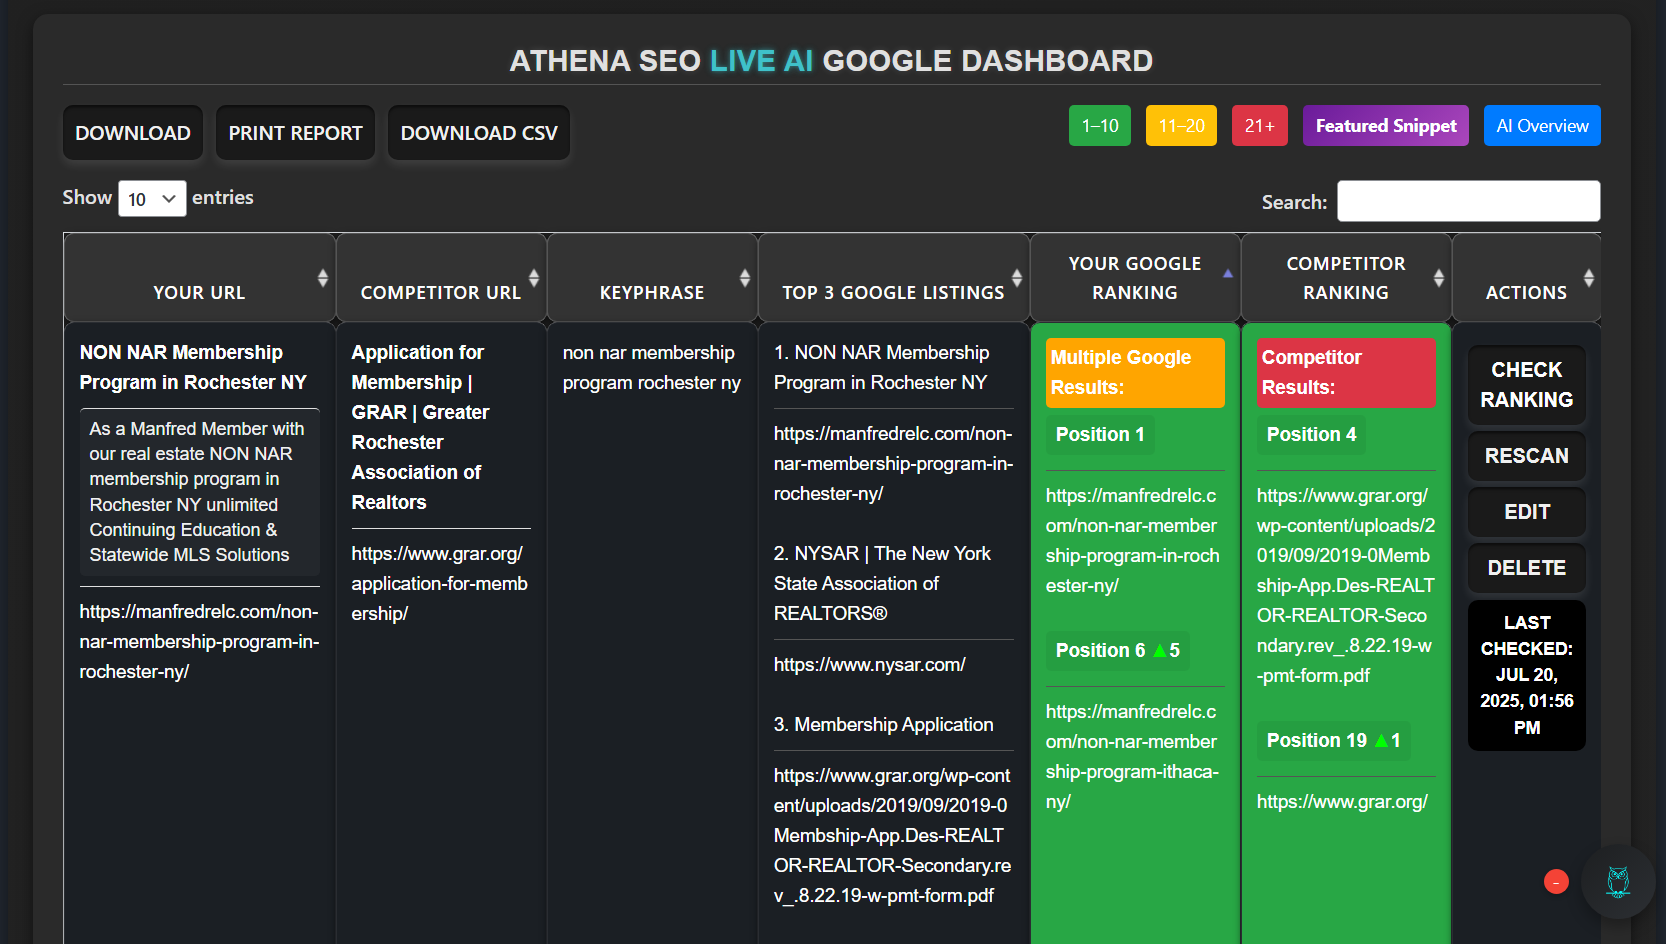Click the Check Ranking button

pos(1527,385)
